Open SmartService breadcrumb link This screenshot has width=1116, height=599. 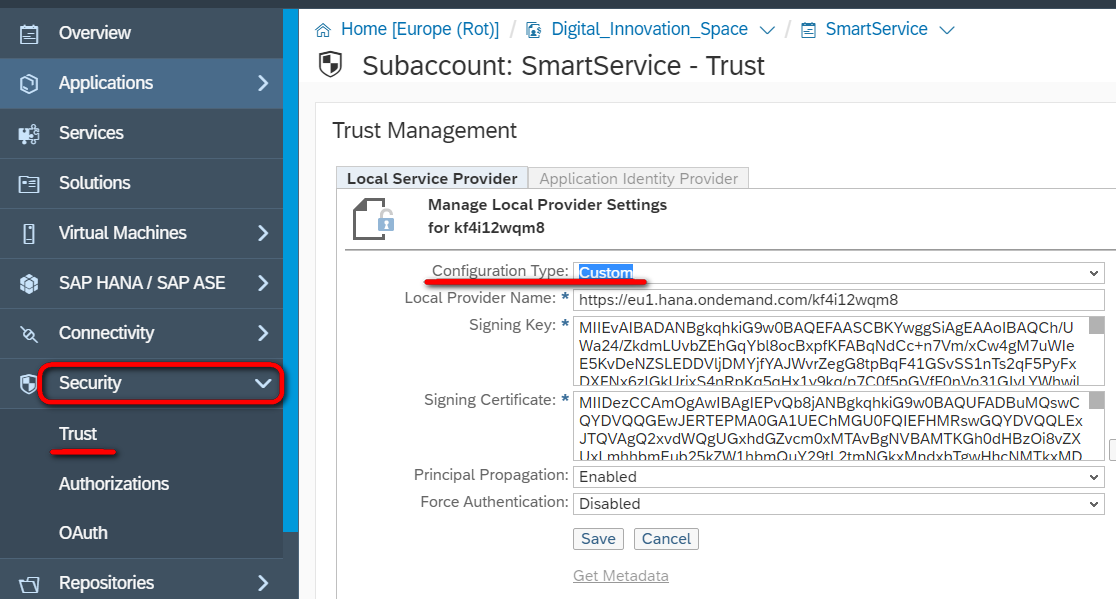(x=876, y=29)
